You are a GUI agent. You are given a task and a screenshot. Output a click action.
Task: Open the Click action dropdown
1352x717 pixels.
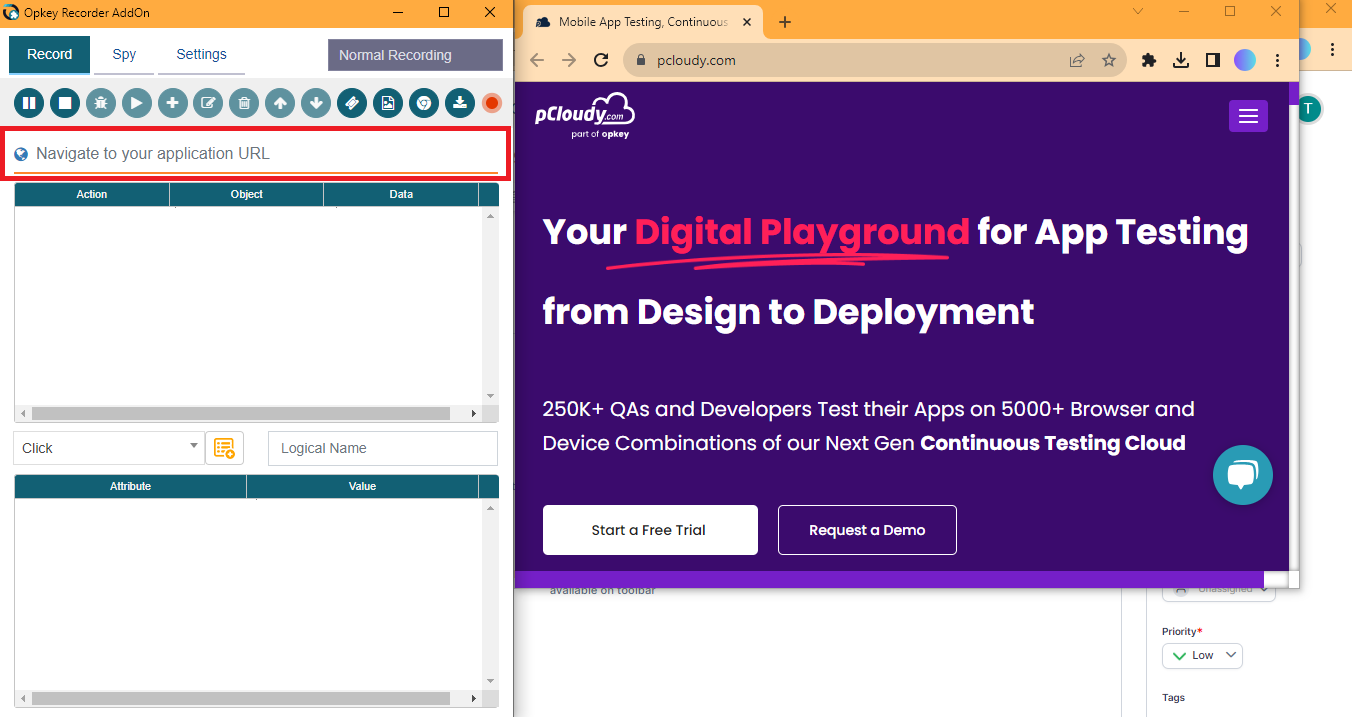click(109, 448)
